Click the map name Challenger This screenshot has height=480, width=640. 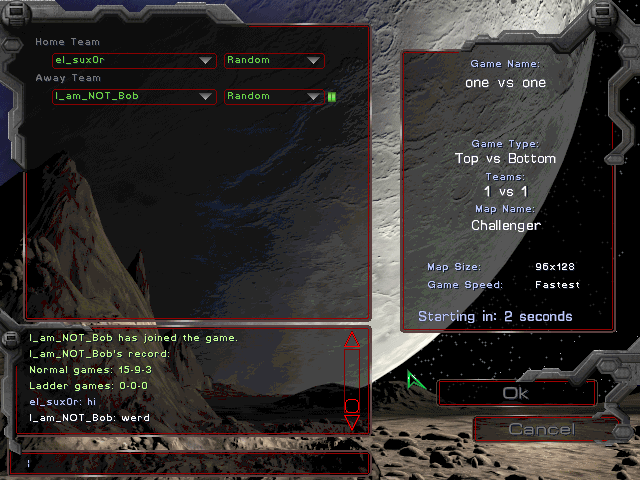pyautogui.click(x=505, y=226)
